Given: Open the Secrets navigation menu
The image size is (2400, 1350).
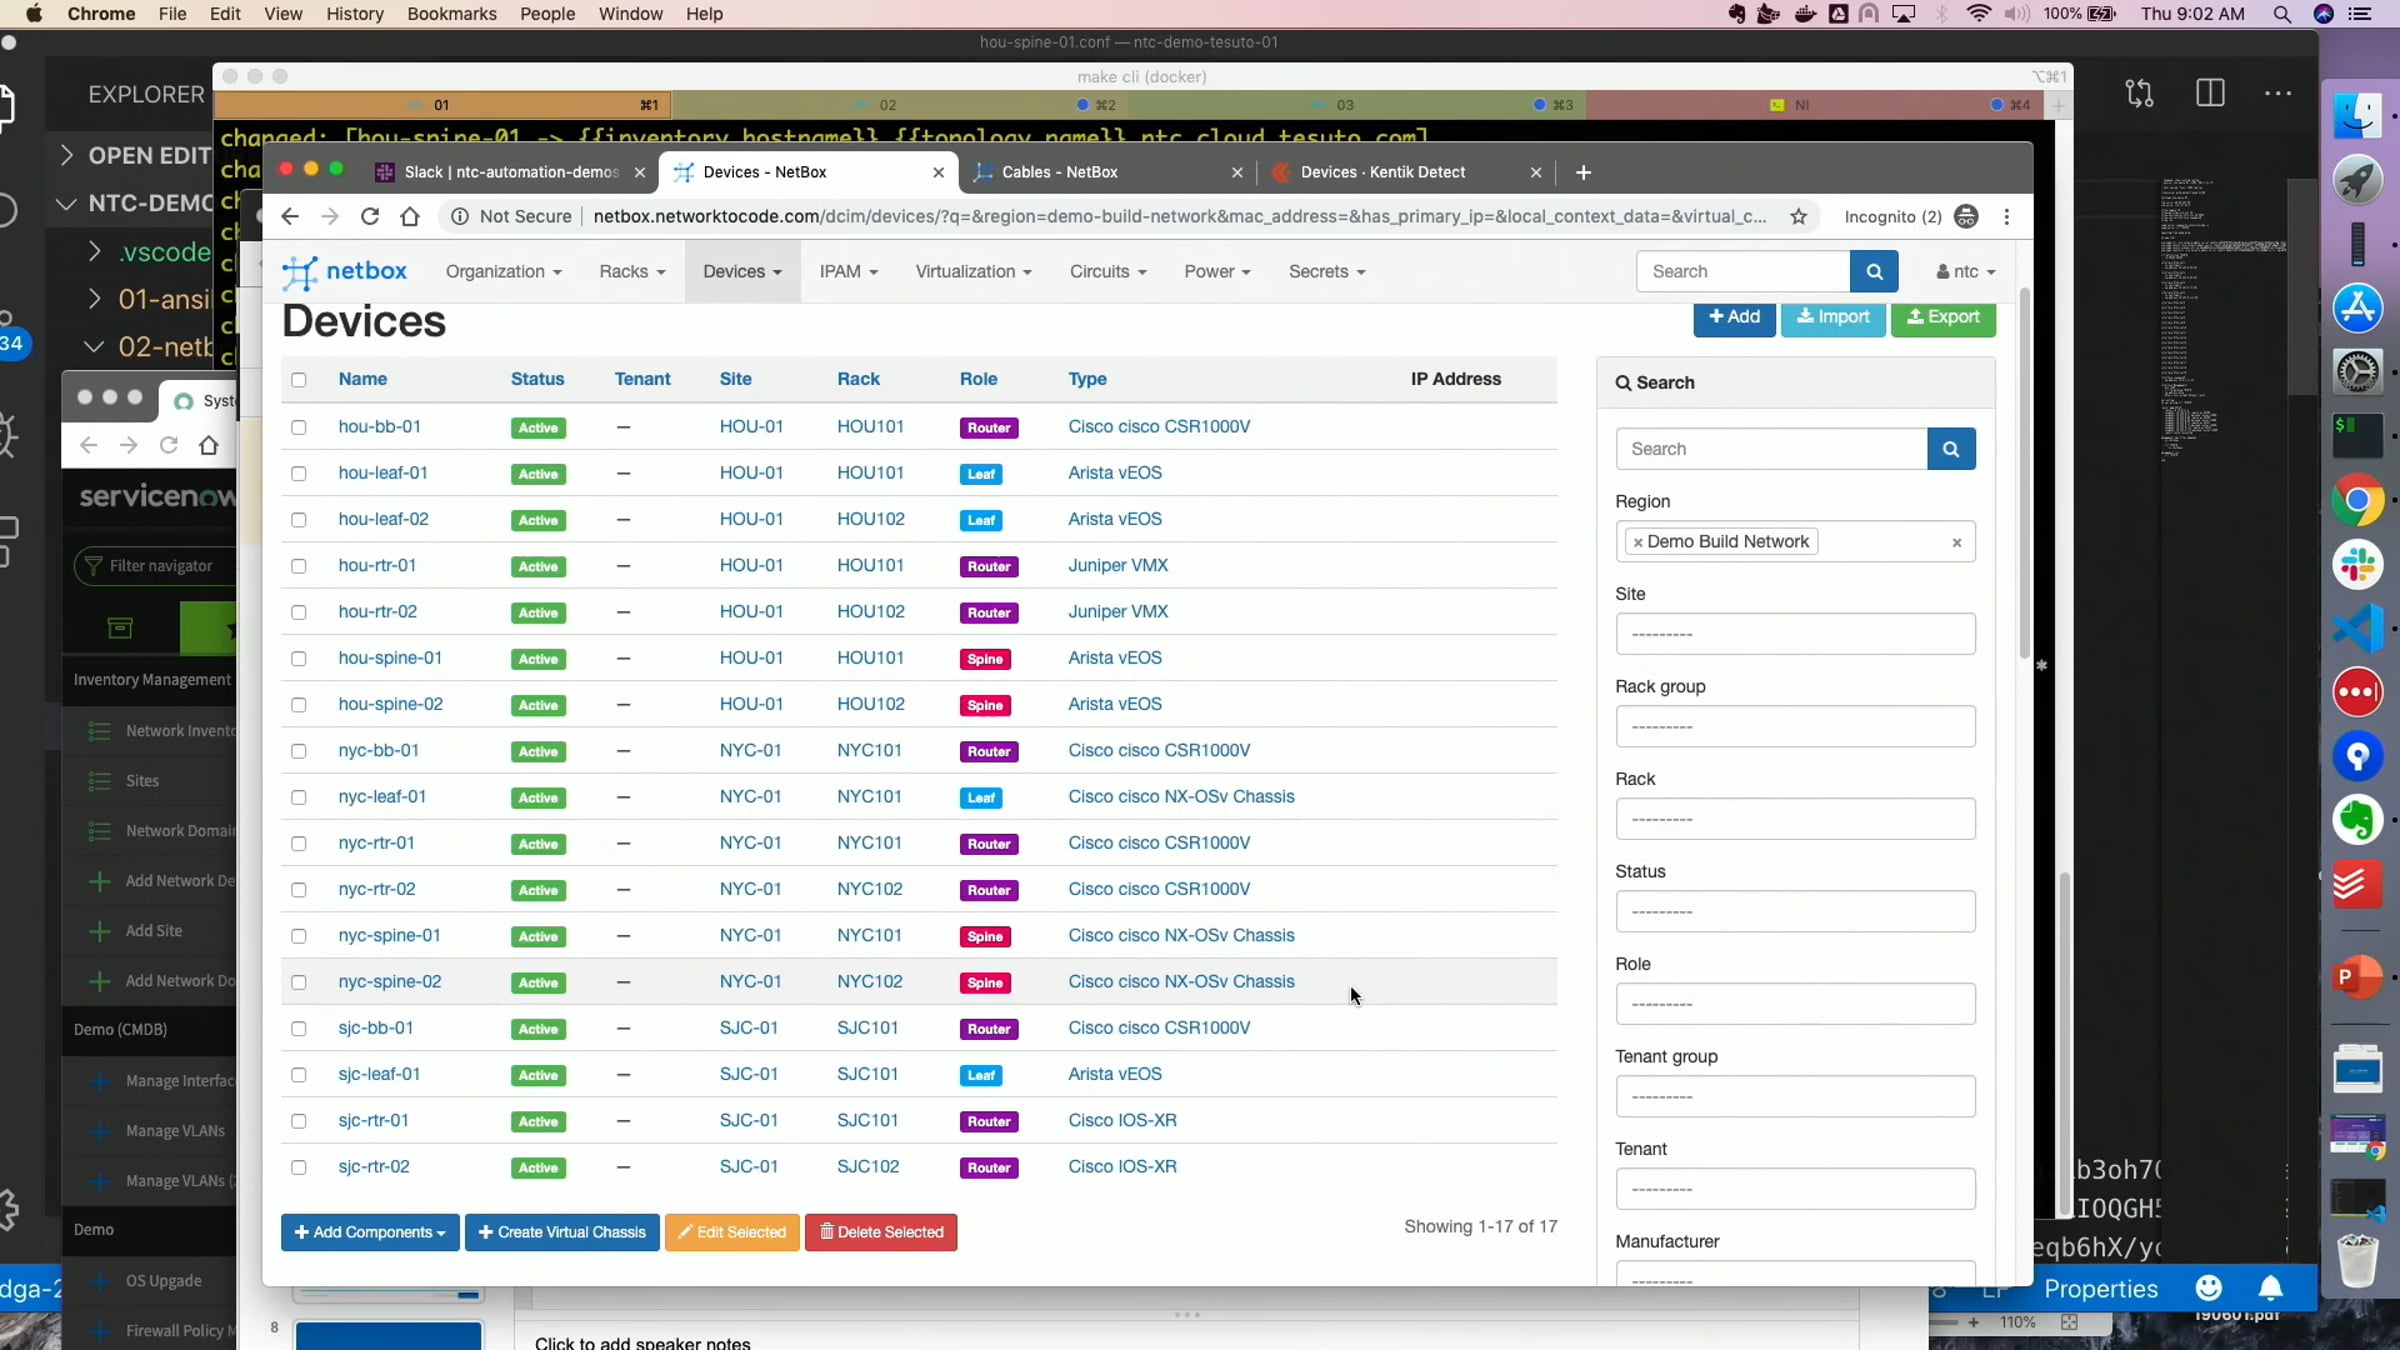Looking at the screenshot, I should click(1326, 272).
